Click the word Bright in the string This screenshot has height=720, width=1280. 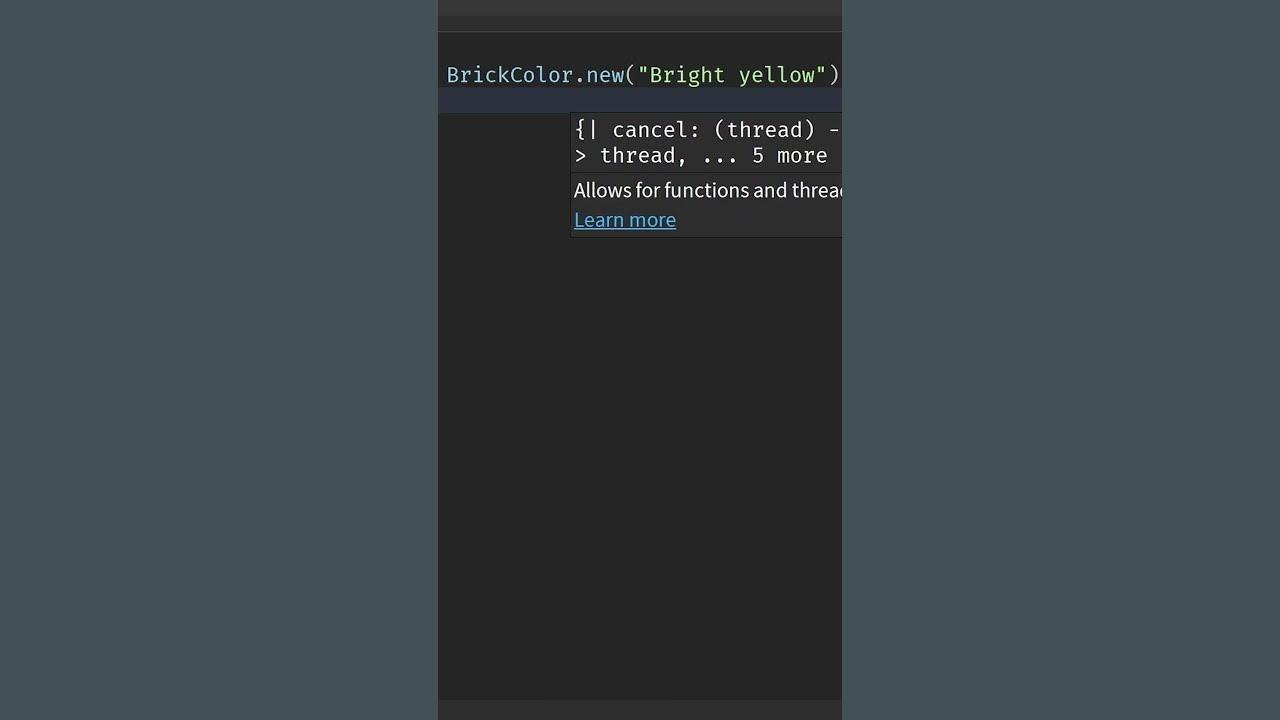click(687, 75)
